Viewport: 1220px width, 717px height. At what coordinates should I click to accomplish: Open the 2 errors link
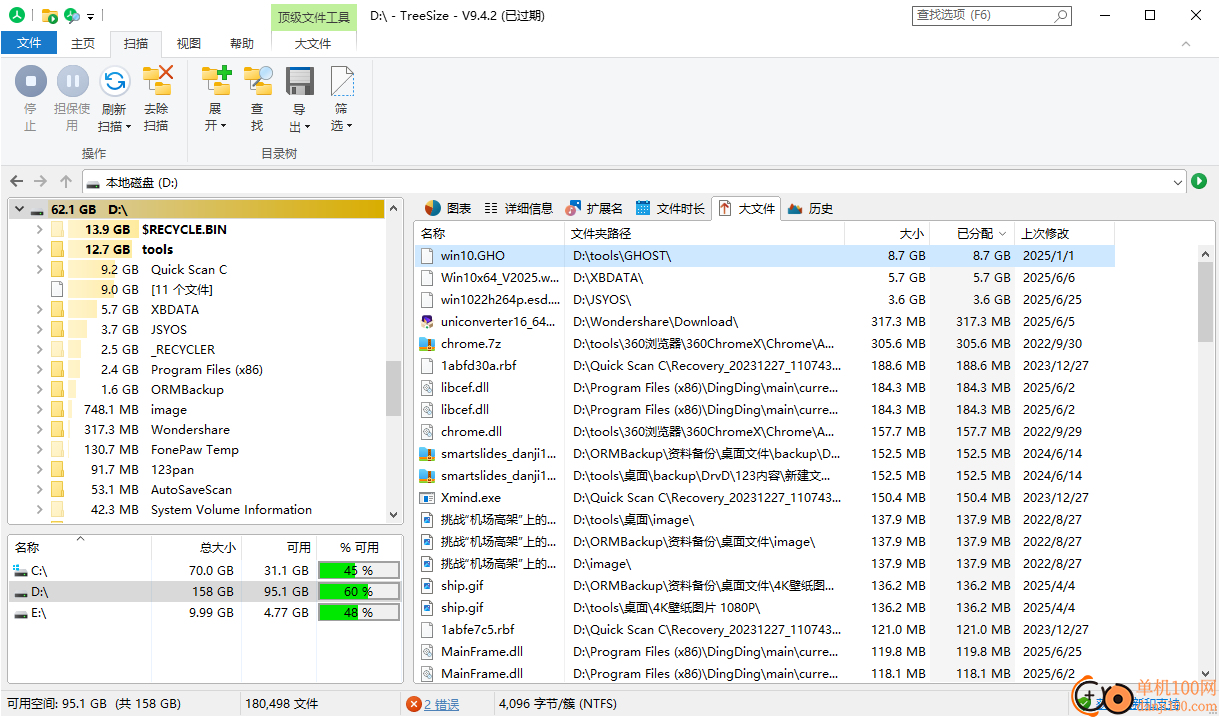[442, 704]
